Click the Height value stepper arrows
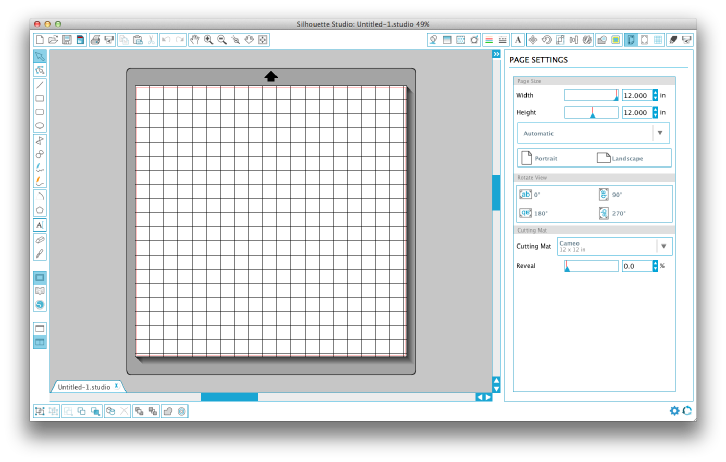This screenshot has width=726, height=462. [655, 112]
